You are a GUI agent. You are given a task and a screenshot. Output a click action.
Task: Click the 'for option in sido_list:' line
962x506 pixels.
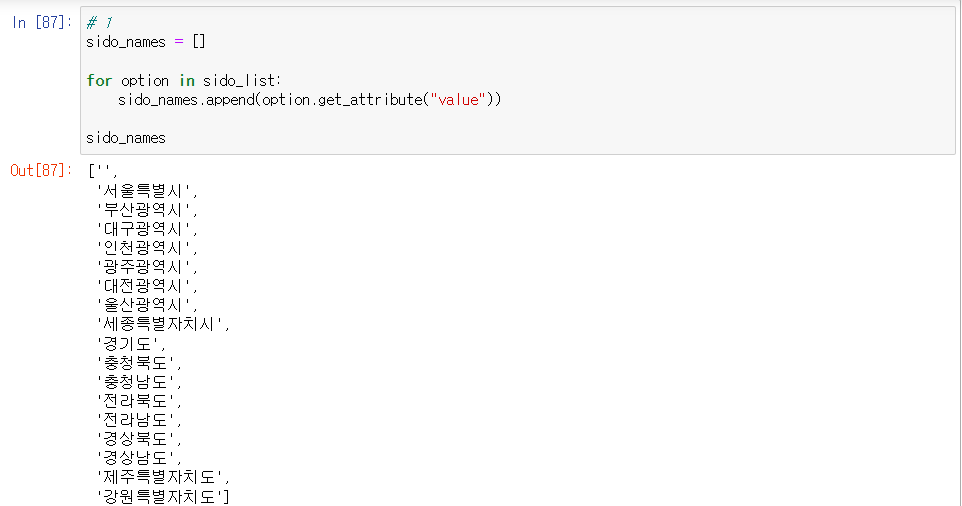coord(185,80)
